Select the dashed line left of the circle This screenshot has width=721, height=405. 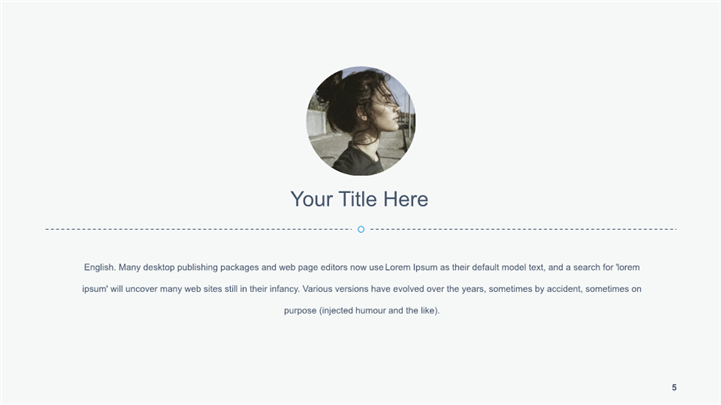click(198, 229)
